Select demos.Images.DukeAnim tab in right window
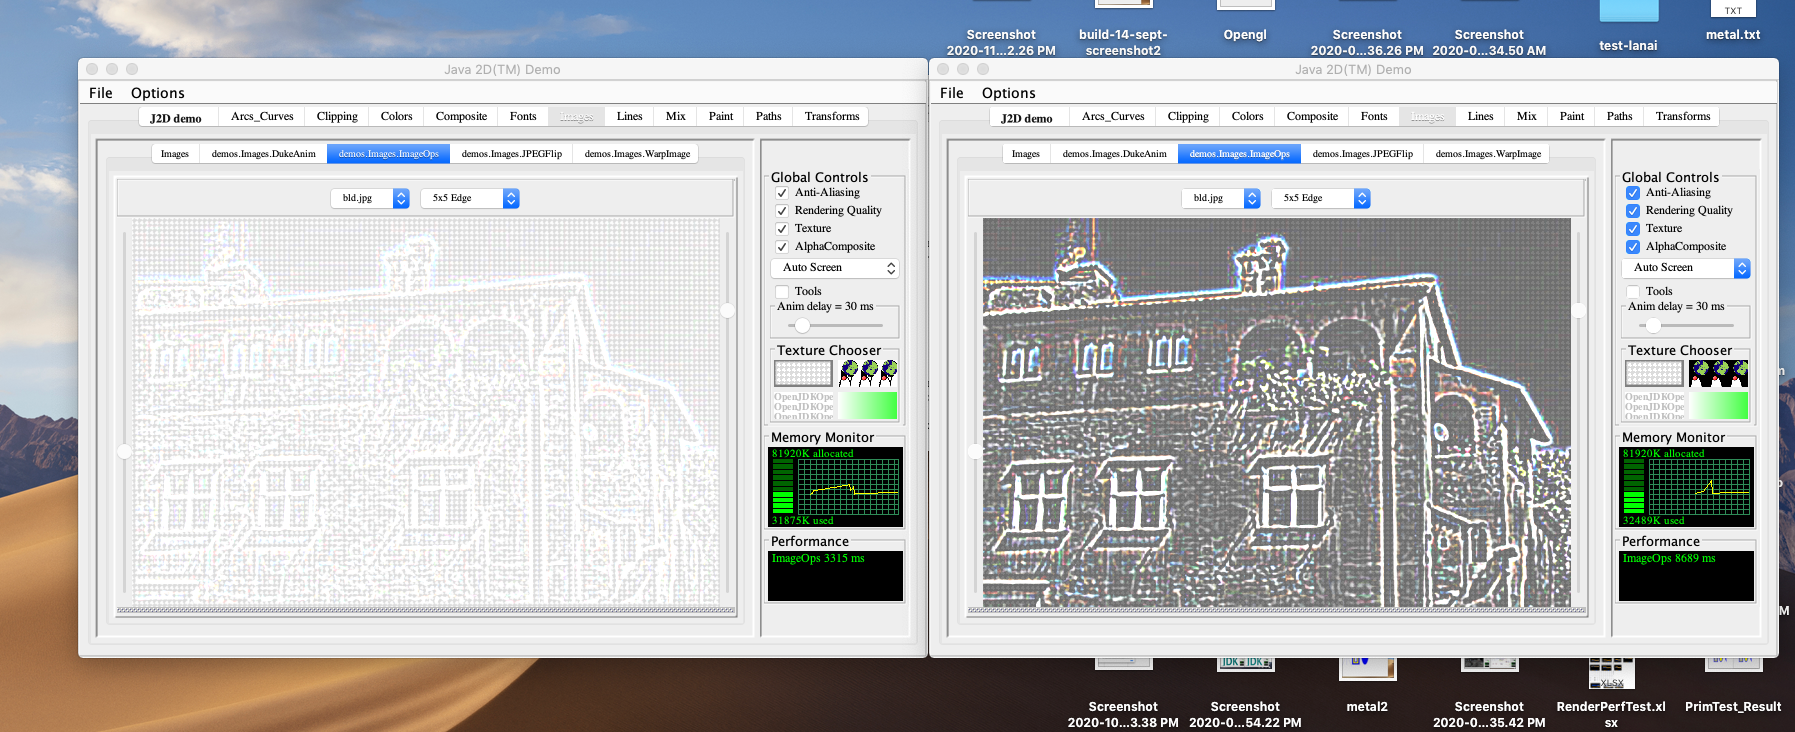 (1114, 154)
